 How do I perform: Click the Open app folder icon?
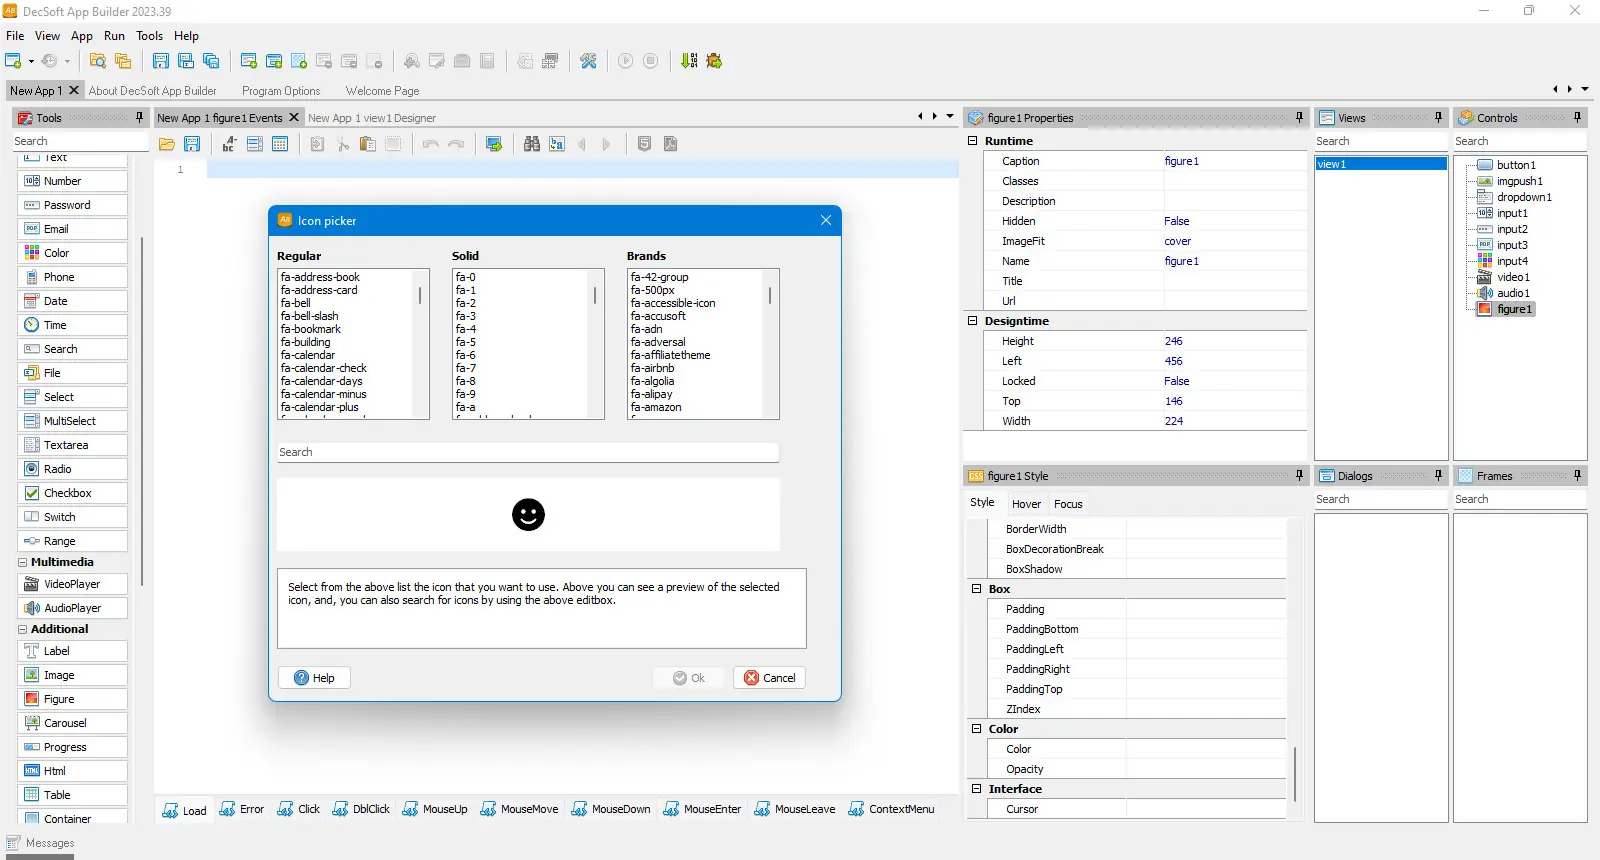coord(98,61)
